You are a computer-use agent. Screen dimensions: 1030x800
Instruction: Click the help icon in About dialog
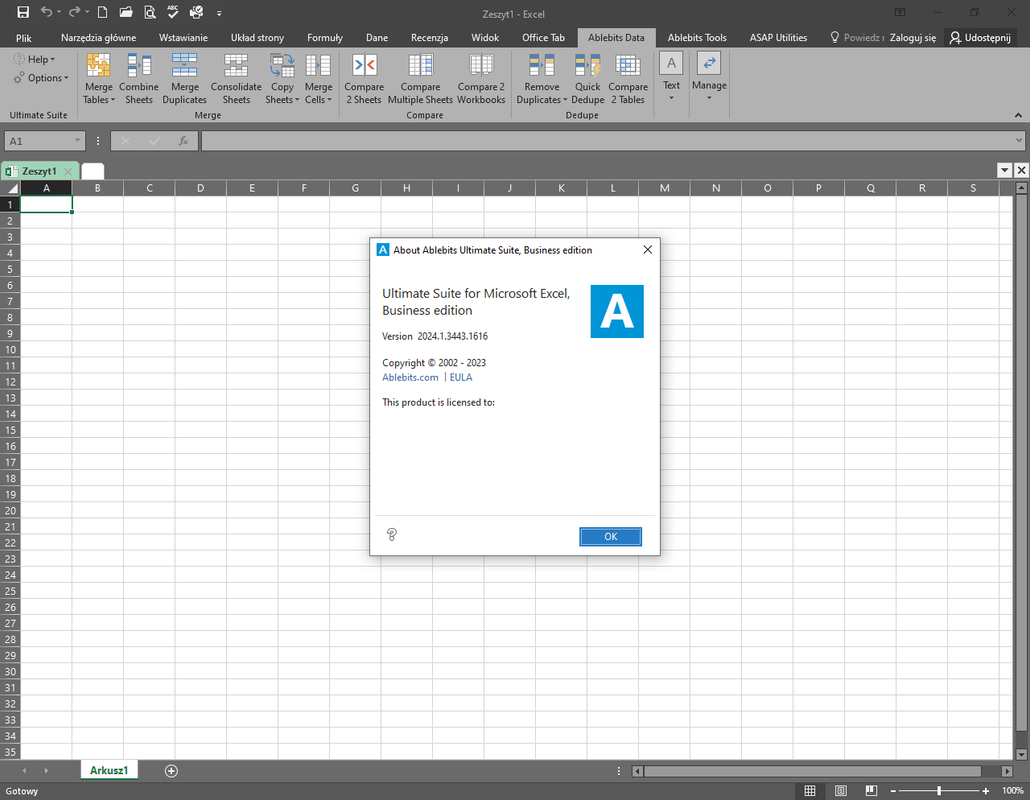392,535
